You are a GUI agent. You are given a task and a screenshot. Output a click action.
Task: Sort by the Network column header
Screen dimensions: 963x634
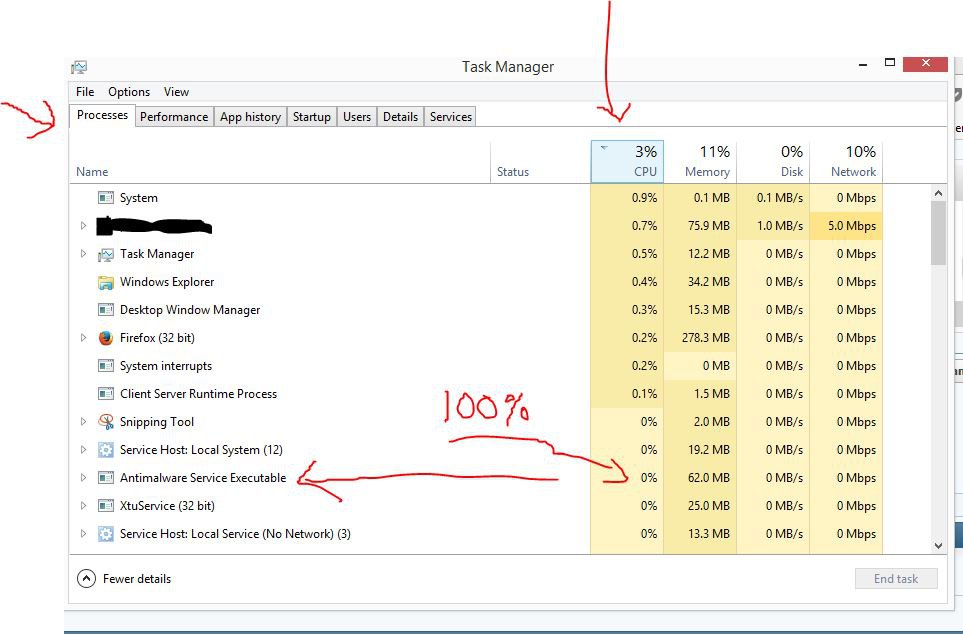pos(846,162)
